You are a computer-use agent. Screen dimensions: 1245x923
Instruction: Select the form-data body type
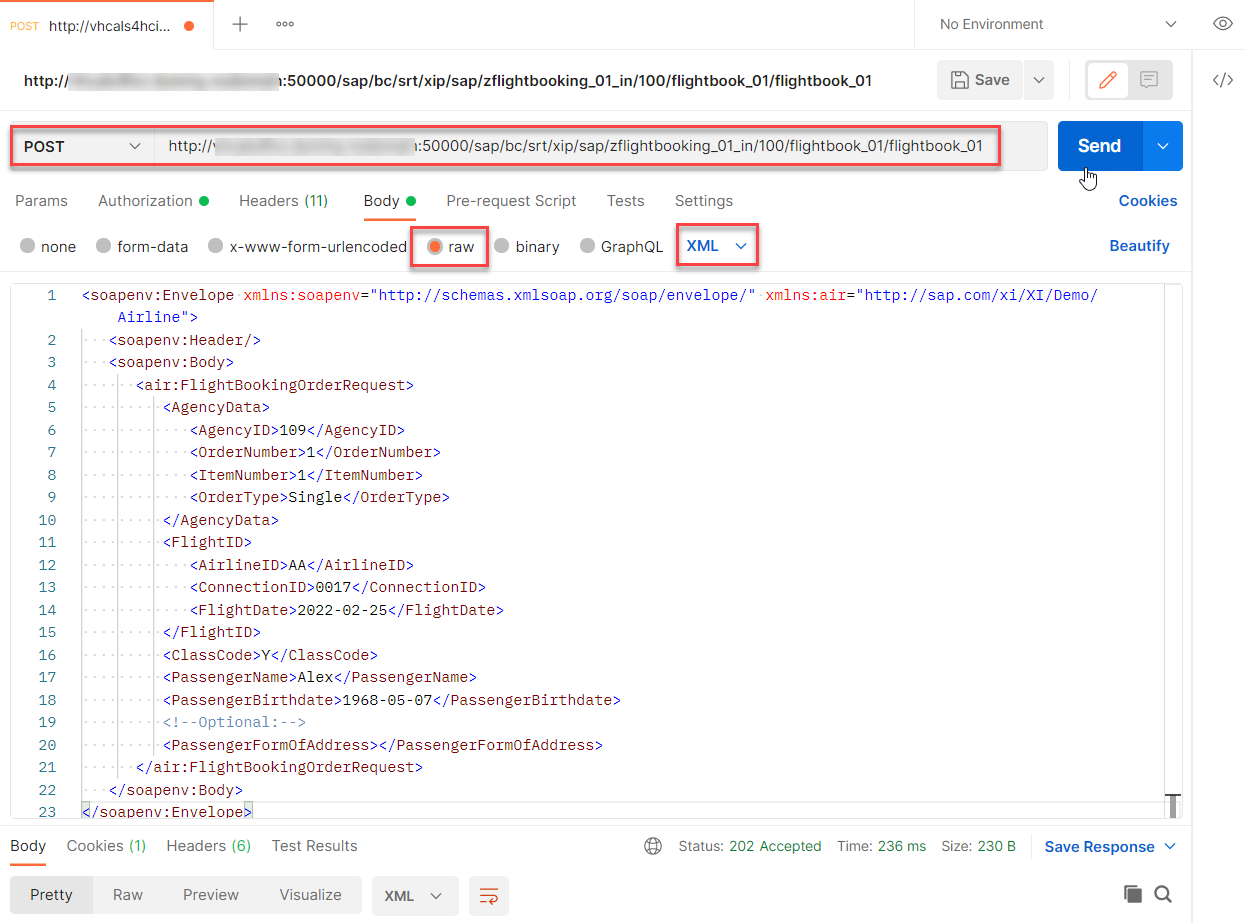point(142,246)
